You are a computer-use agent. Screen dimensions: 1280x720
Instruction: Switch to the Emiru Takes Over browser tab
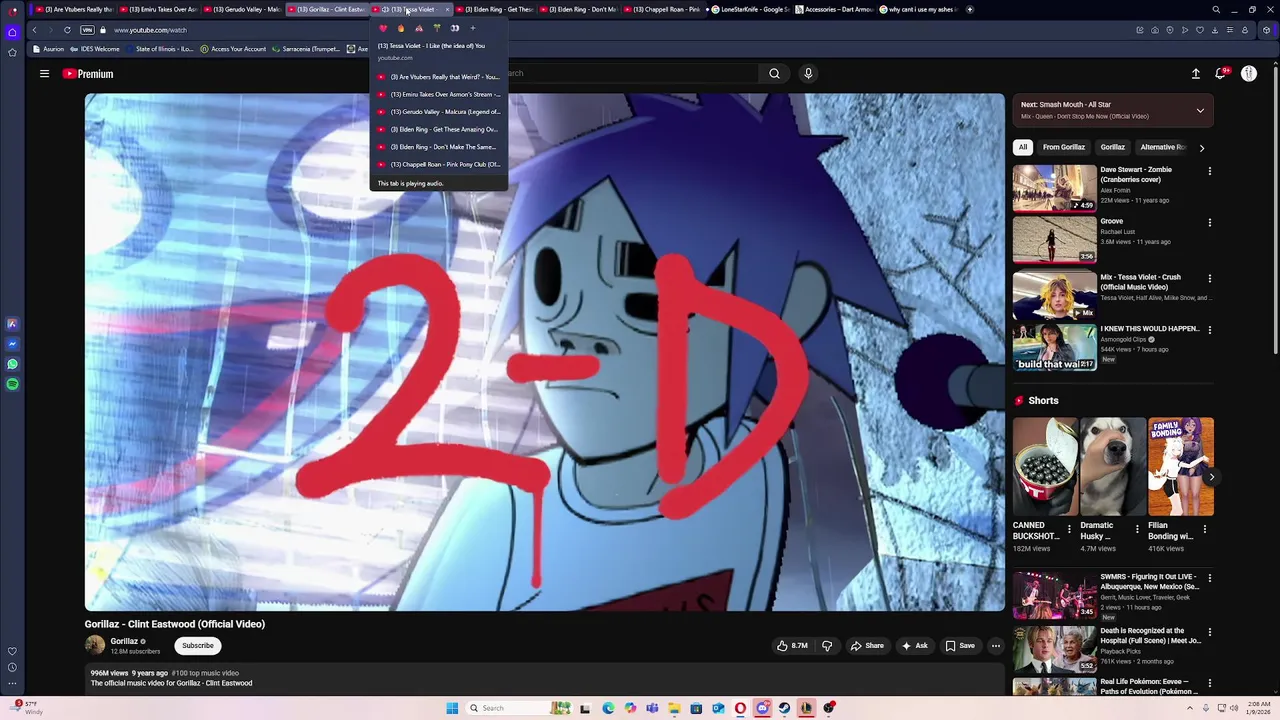point(160,9)
